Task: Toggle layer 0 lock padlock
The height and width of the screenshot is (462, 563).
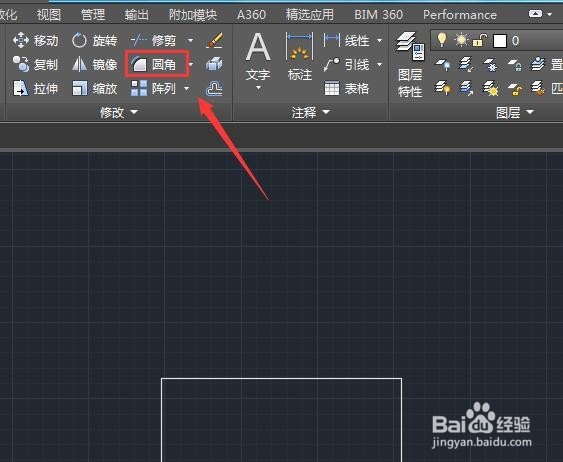Action: point(480,40)
